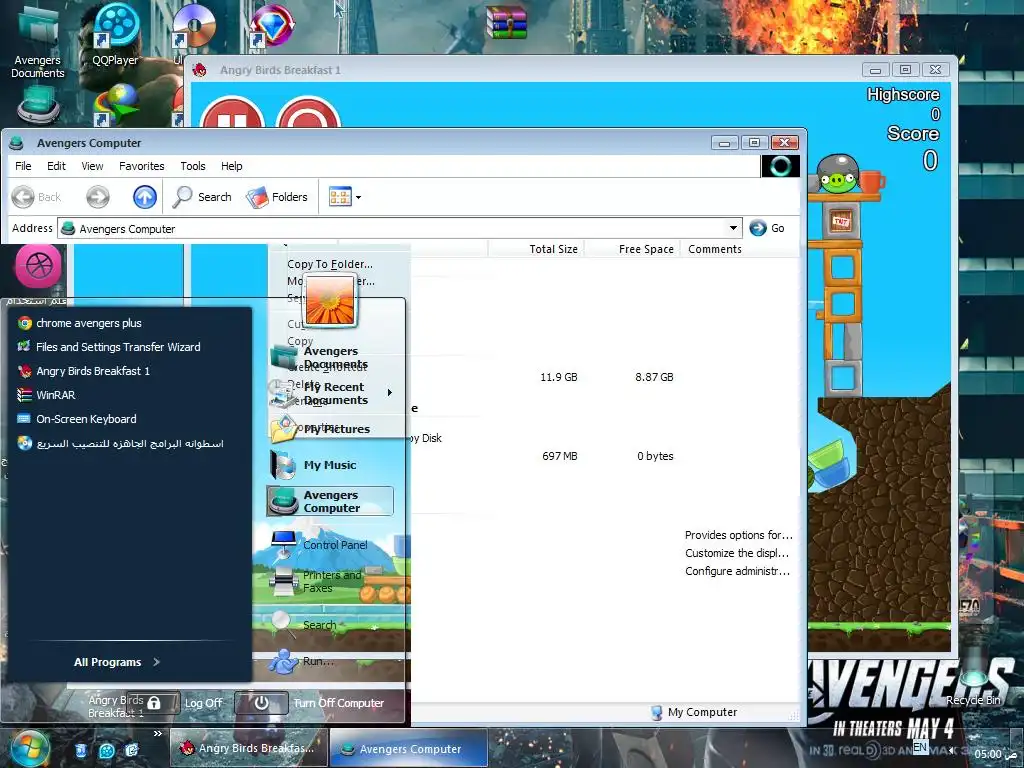Open the Edit menu

[56, 166]
